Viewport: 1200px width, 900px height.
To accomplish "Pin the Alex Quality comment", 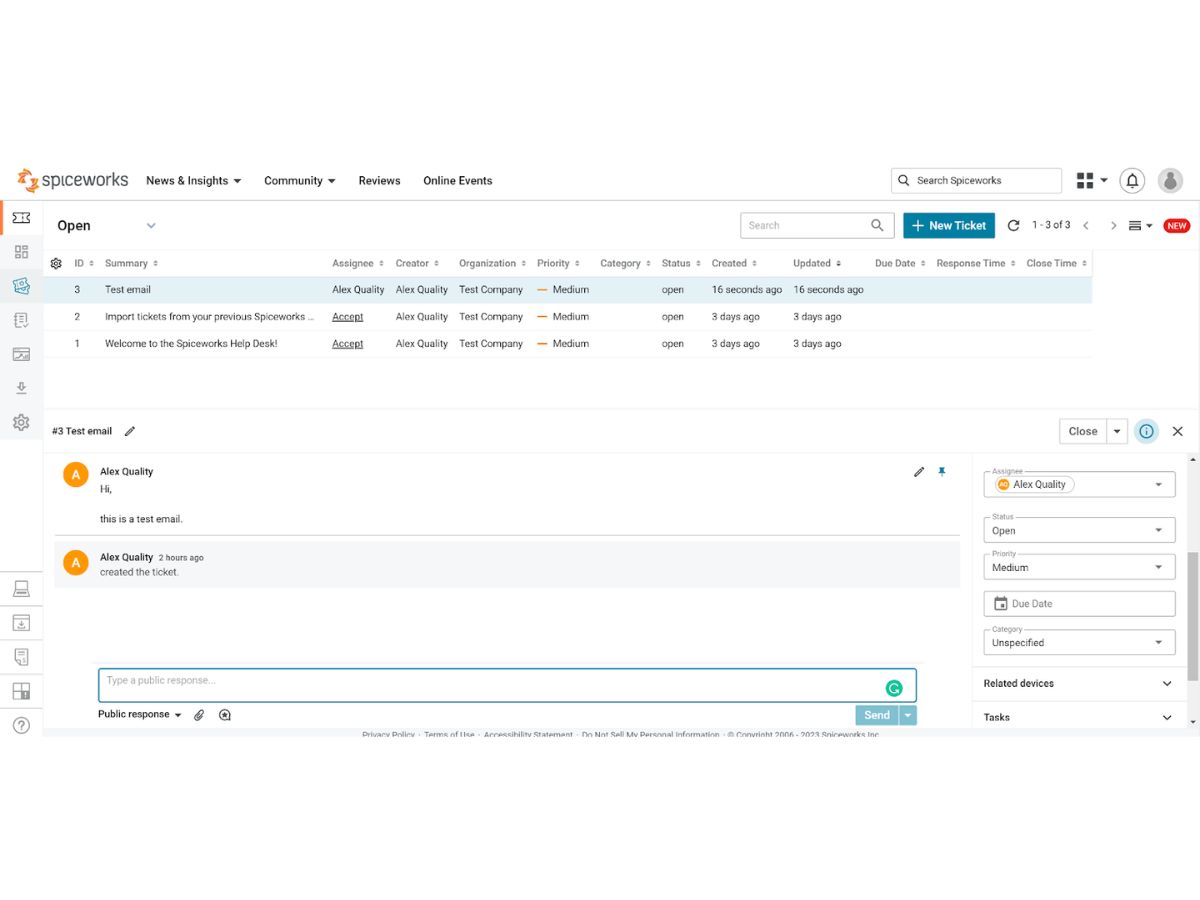I will click(x=942, y=472).
